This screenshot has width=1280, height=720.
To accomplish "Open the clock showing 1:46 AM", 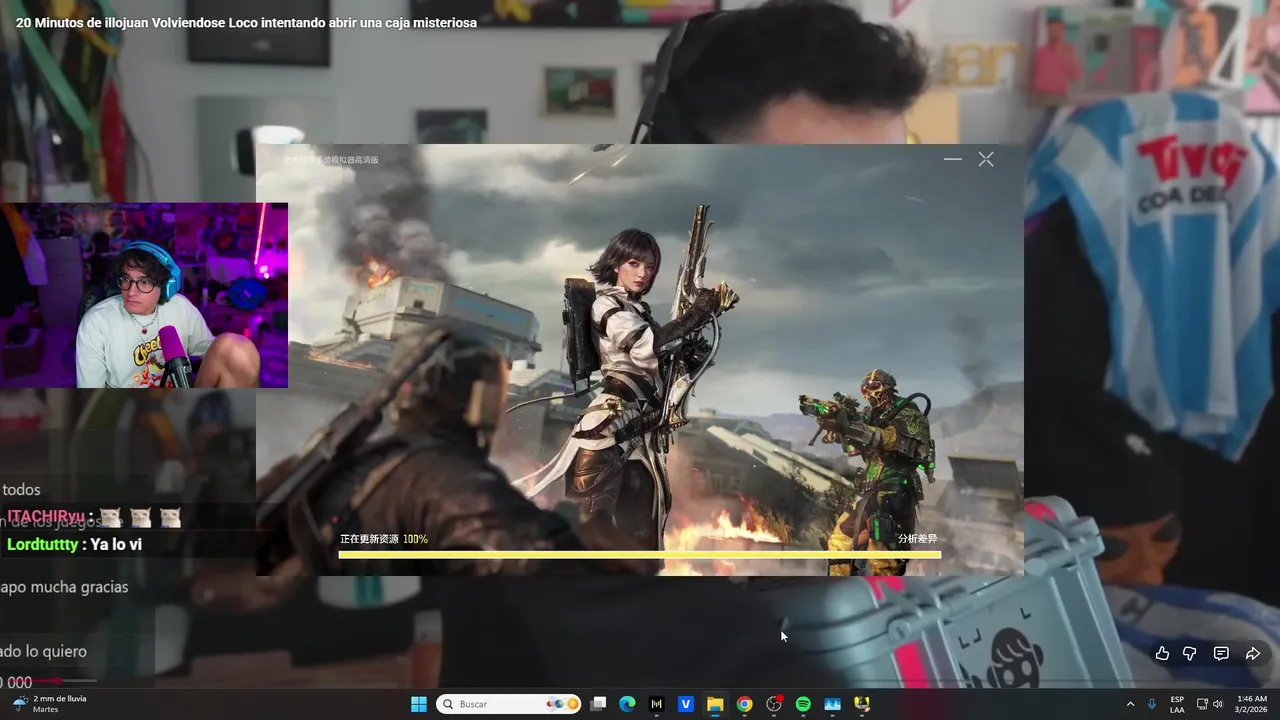I will coord(1252,704).
